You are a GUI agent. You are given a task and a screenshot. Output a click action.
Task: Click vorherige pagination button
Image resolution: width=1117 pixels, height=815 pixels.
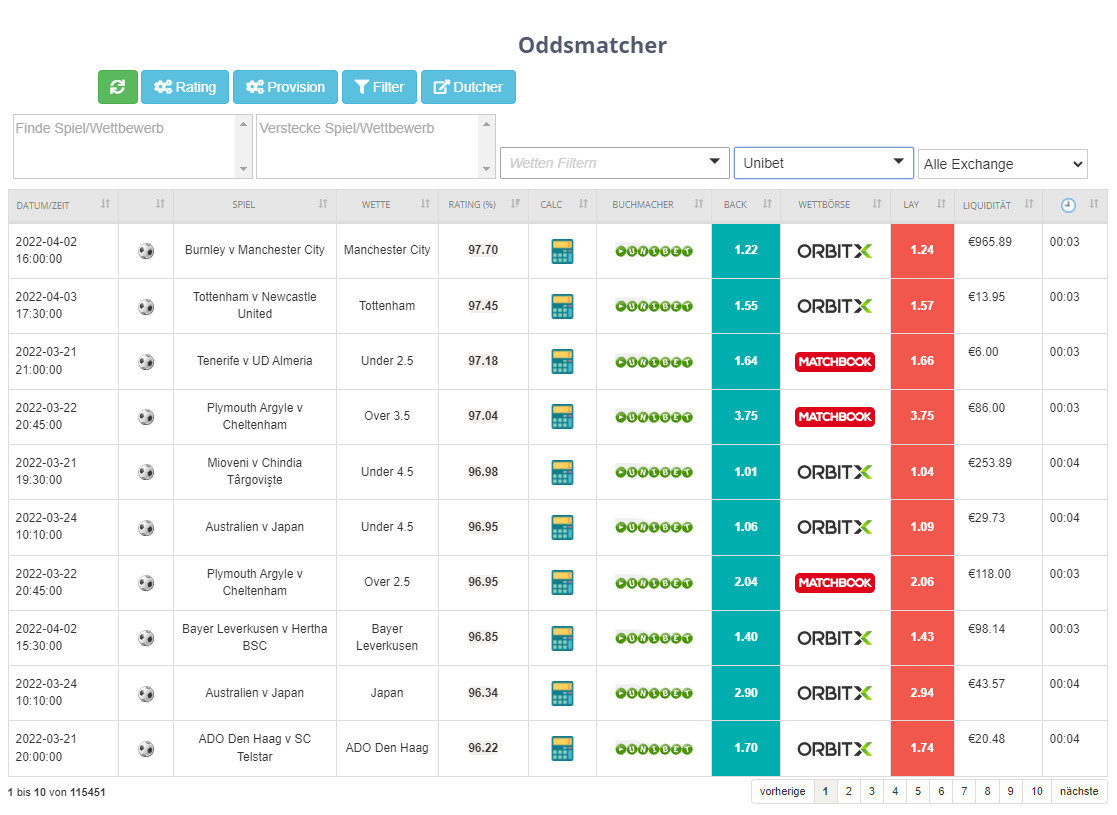[783, 791]
